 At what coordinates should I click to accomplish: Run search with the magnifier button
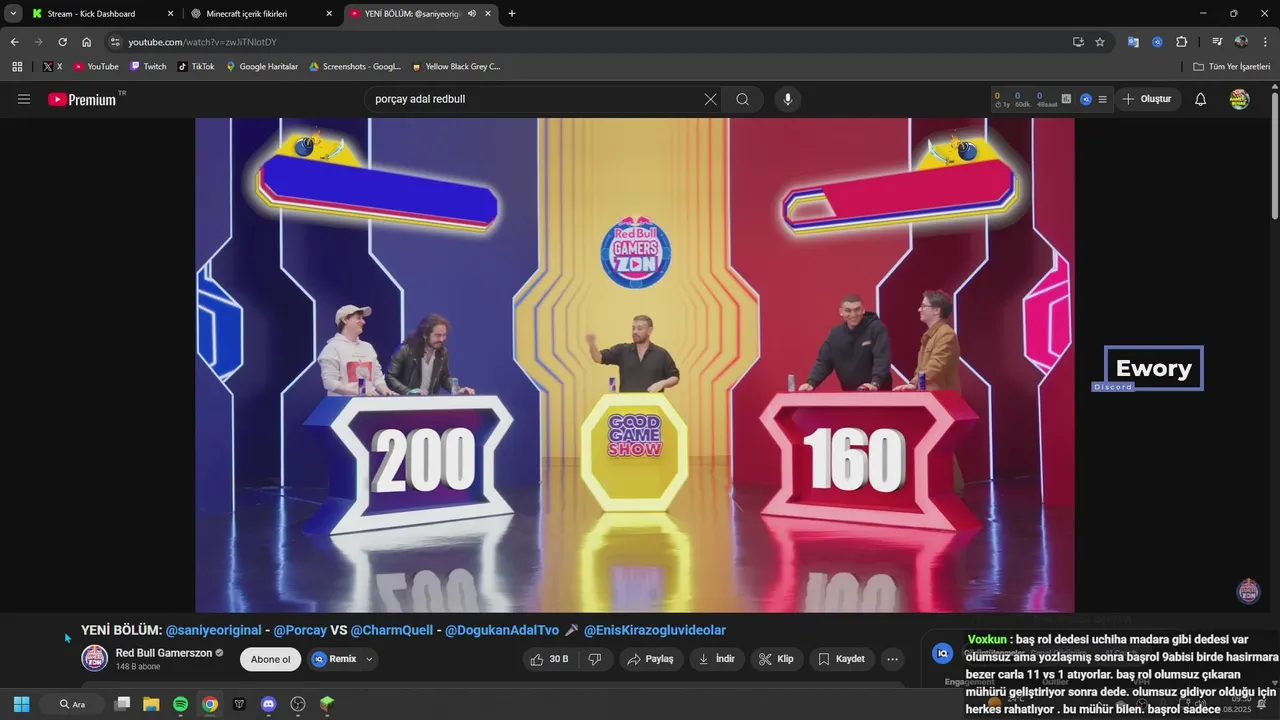743,99
